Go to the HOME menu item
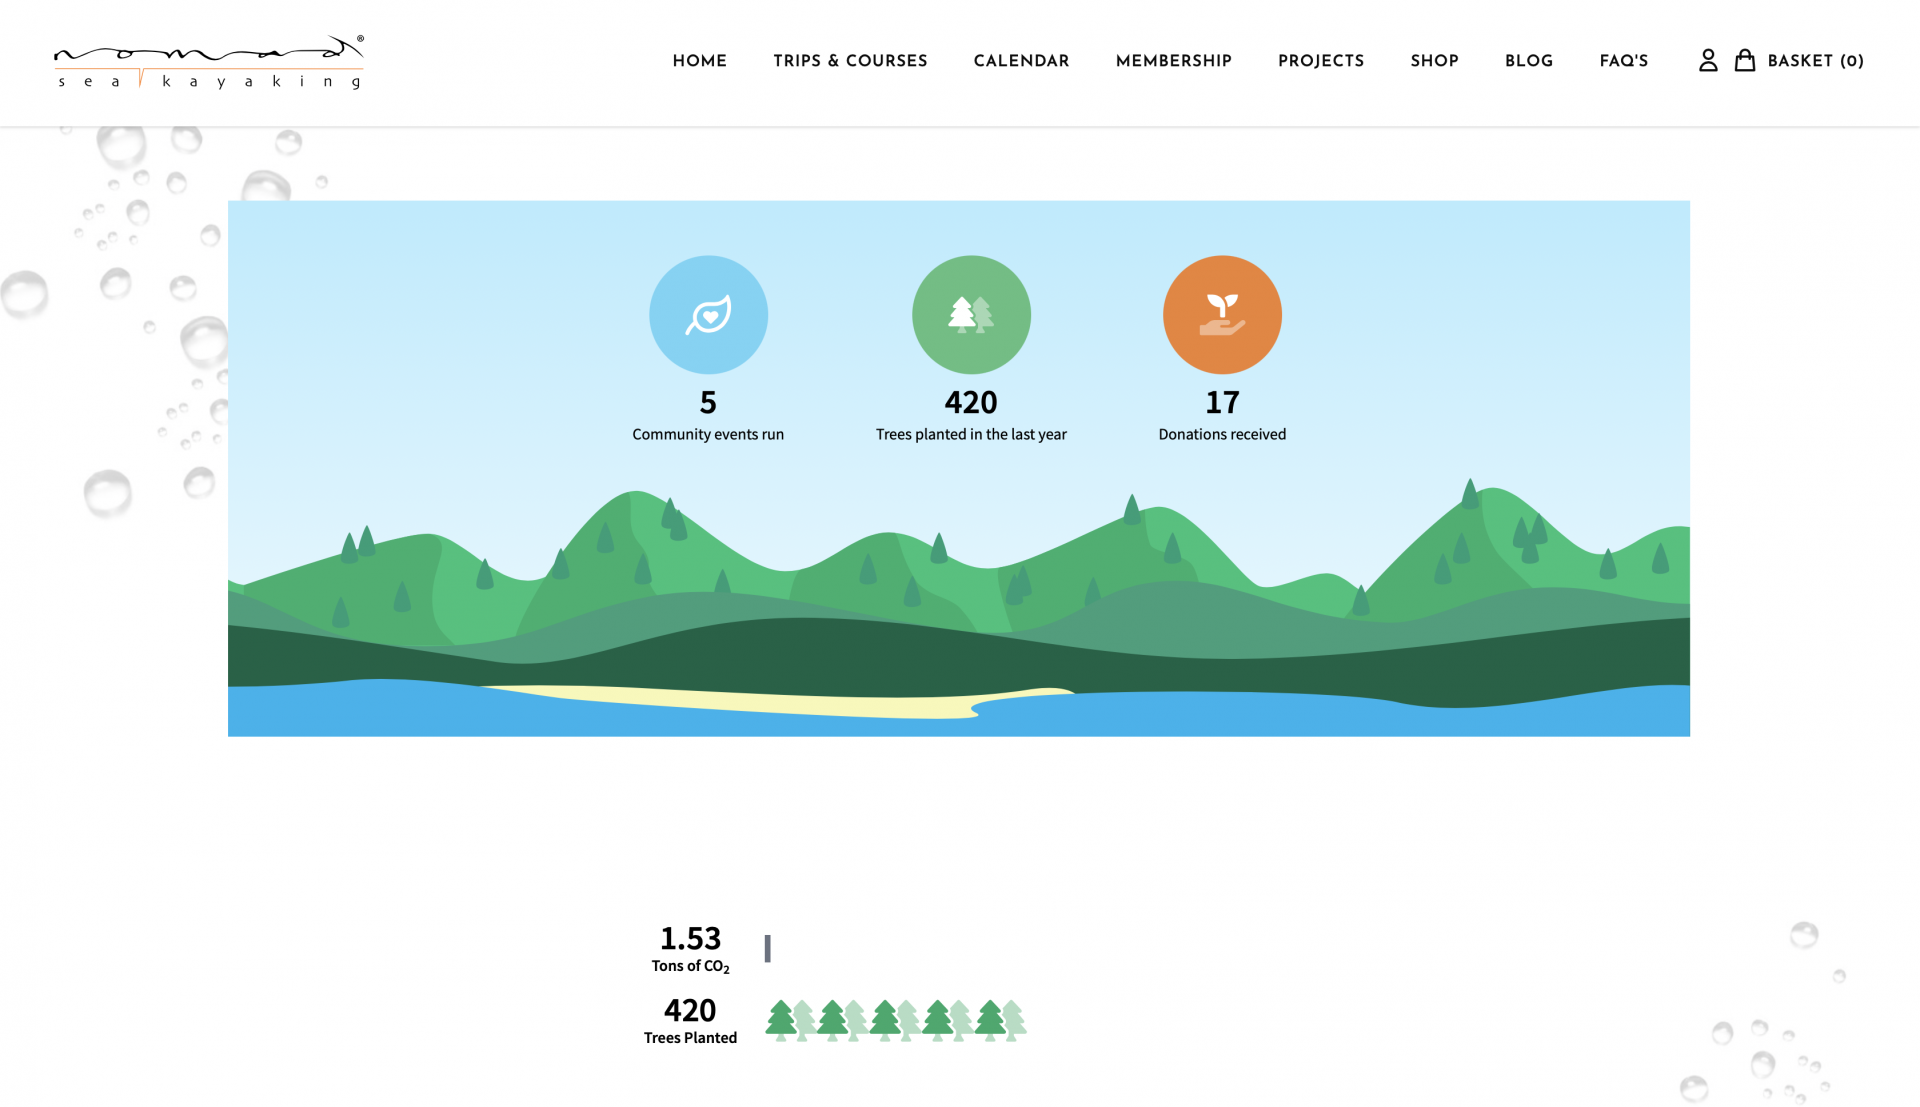Viewport: 1920px width, 1107px height. pyautogui.click(x=700, y=61)
